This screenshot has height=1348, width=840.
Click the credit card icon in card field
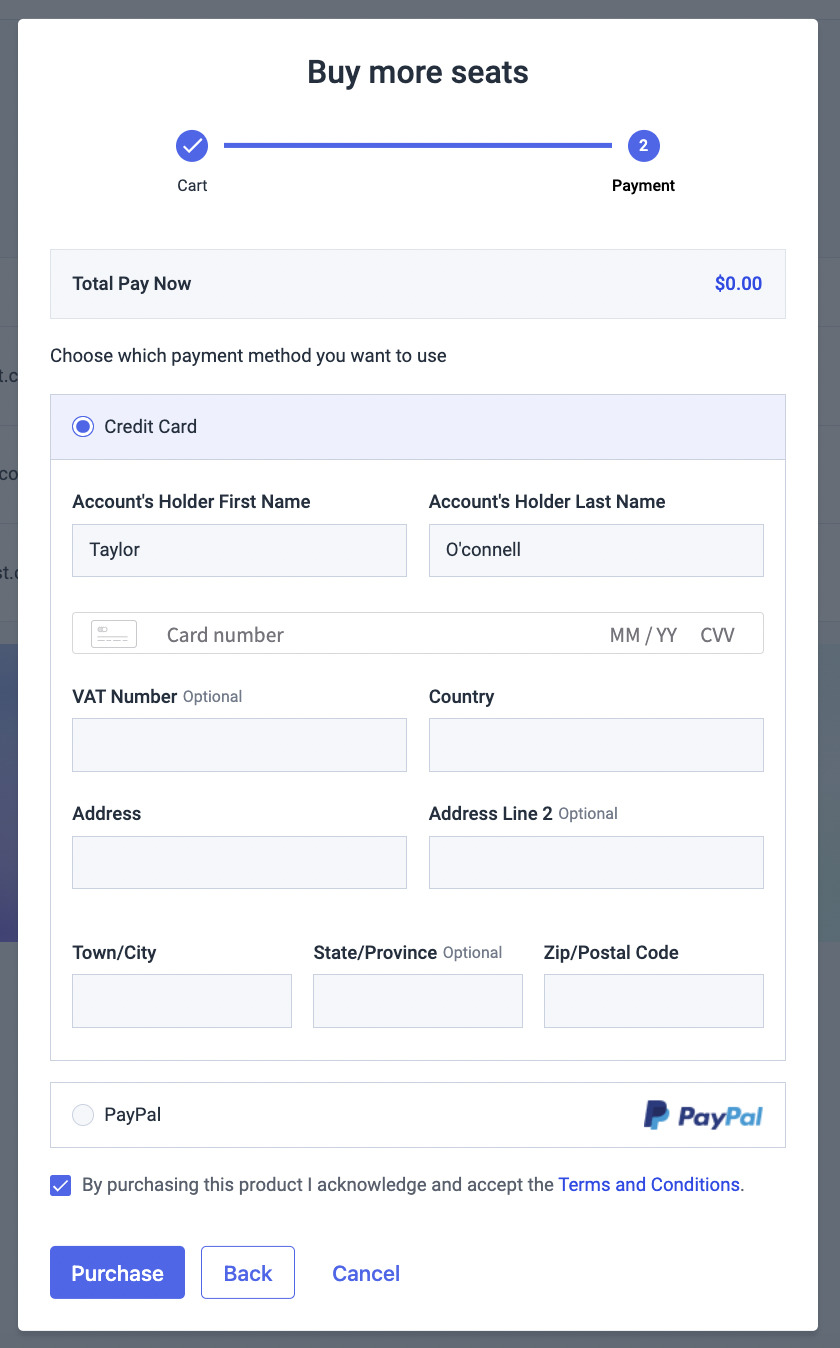coord(114,634)
